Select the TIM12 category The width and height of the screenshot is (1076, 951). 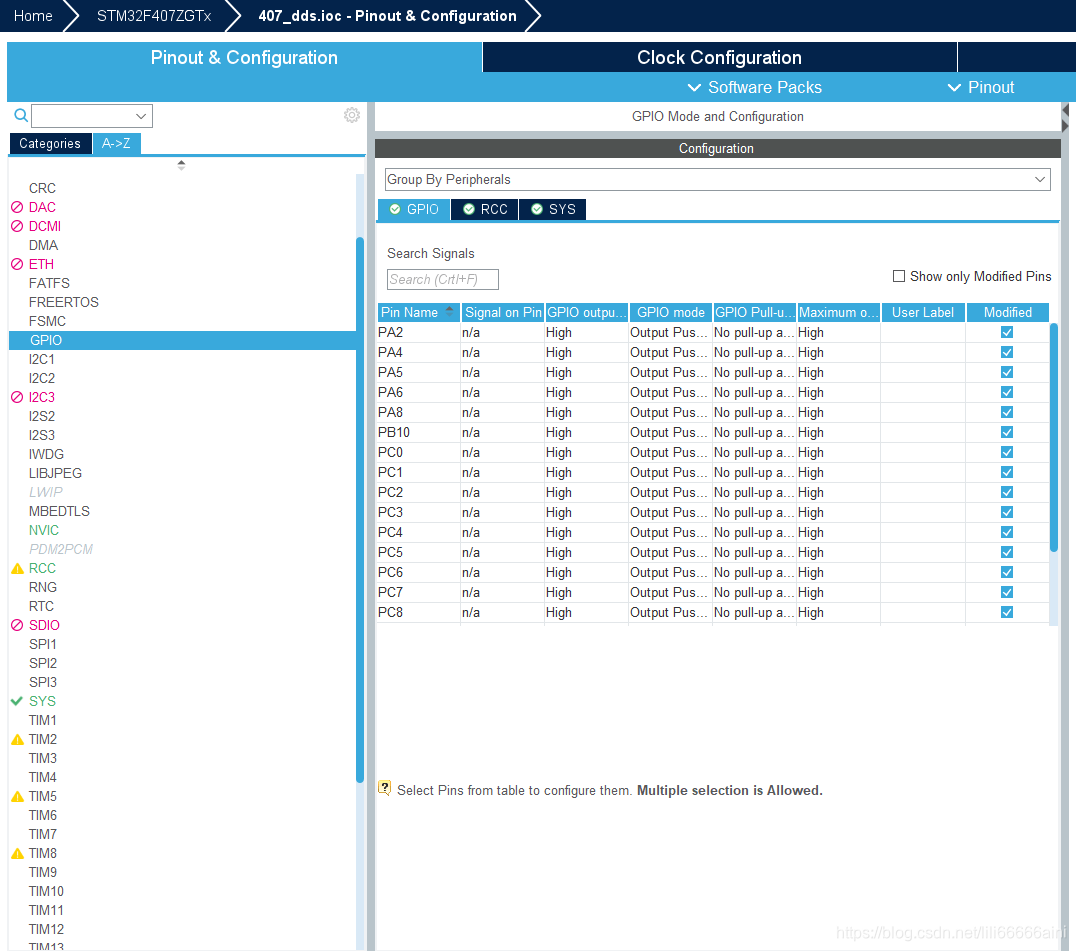[x=46, y=929]
